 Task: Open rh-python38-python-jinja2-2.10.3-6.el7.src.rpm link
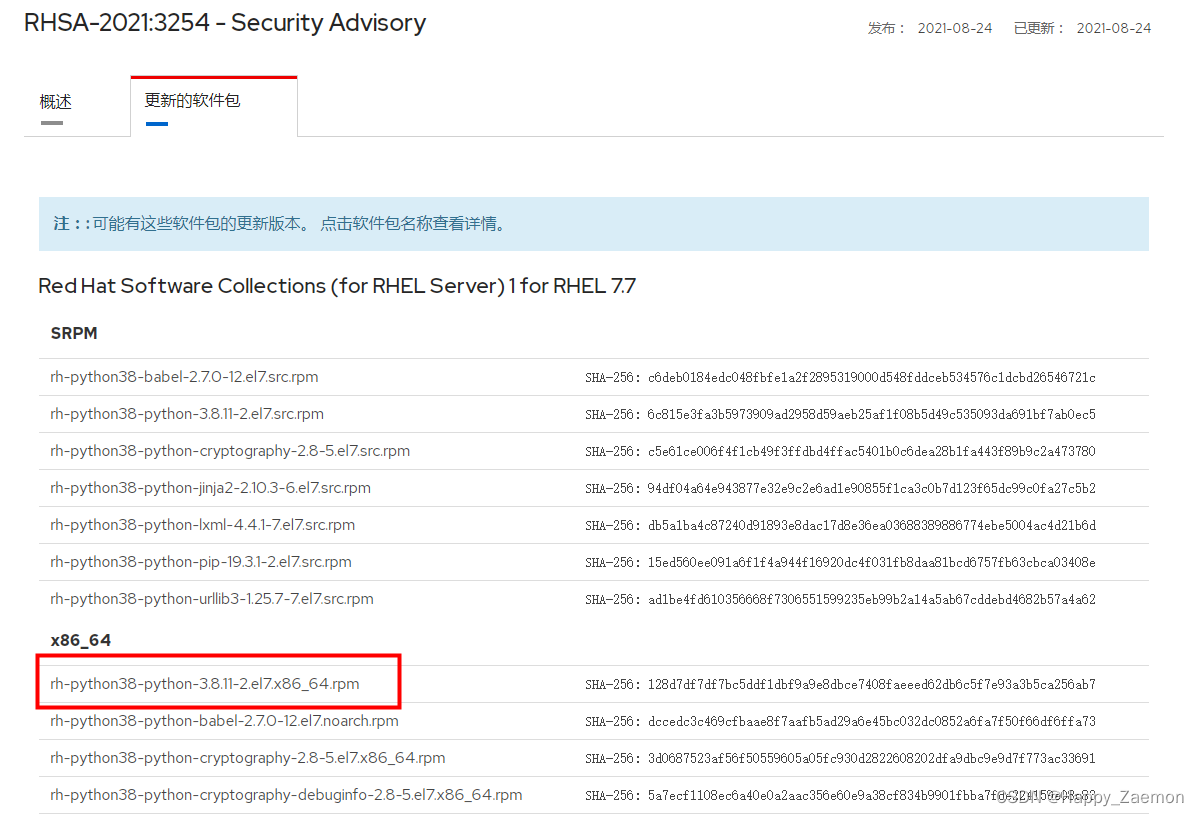coord(210,488)
